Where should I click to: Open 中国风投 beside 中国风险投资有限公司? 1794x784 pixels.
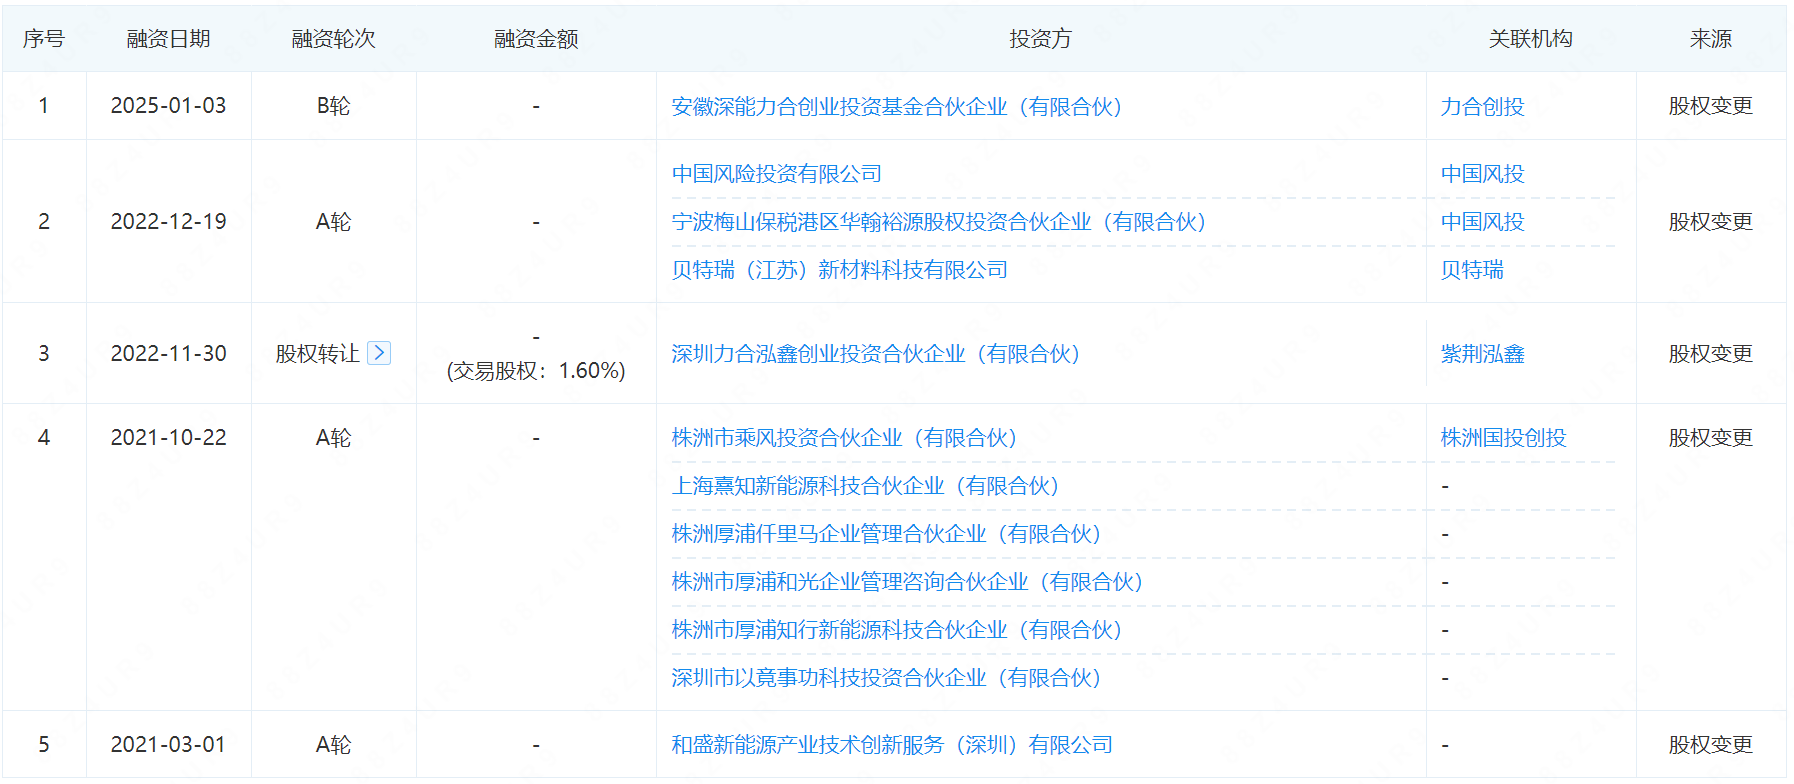tap(1482, 174)
